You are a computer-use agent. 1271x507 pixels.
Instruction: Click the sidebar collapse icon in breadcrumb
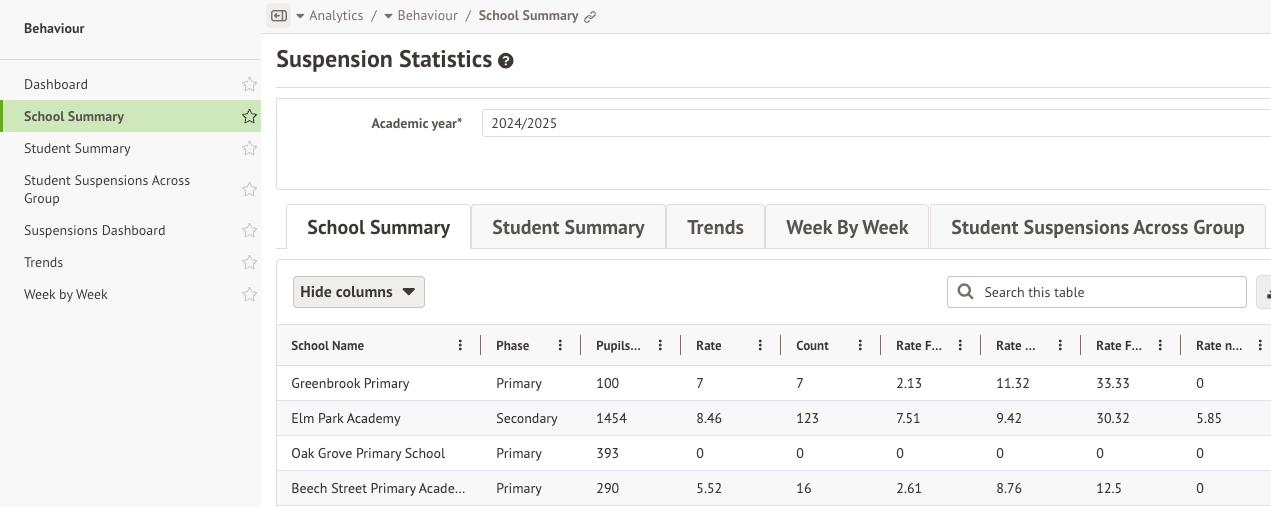tap(279, 16)
